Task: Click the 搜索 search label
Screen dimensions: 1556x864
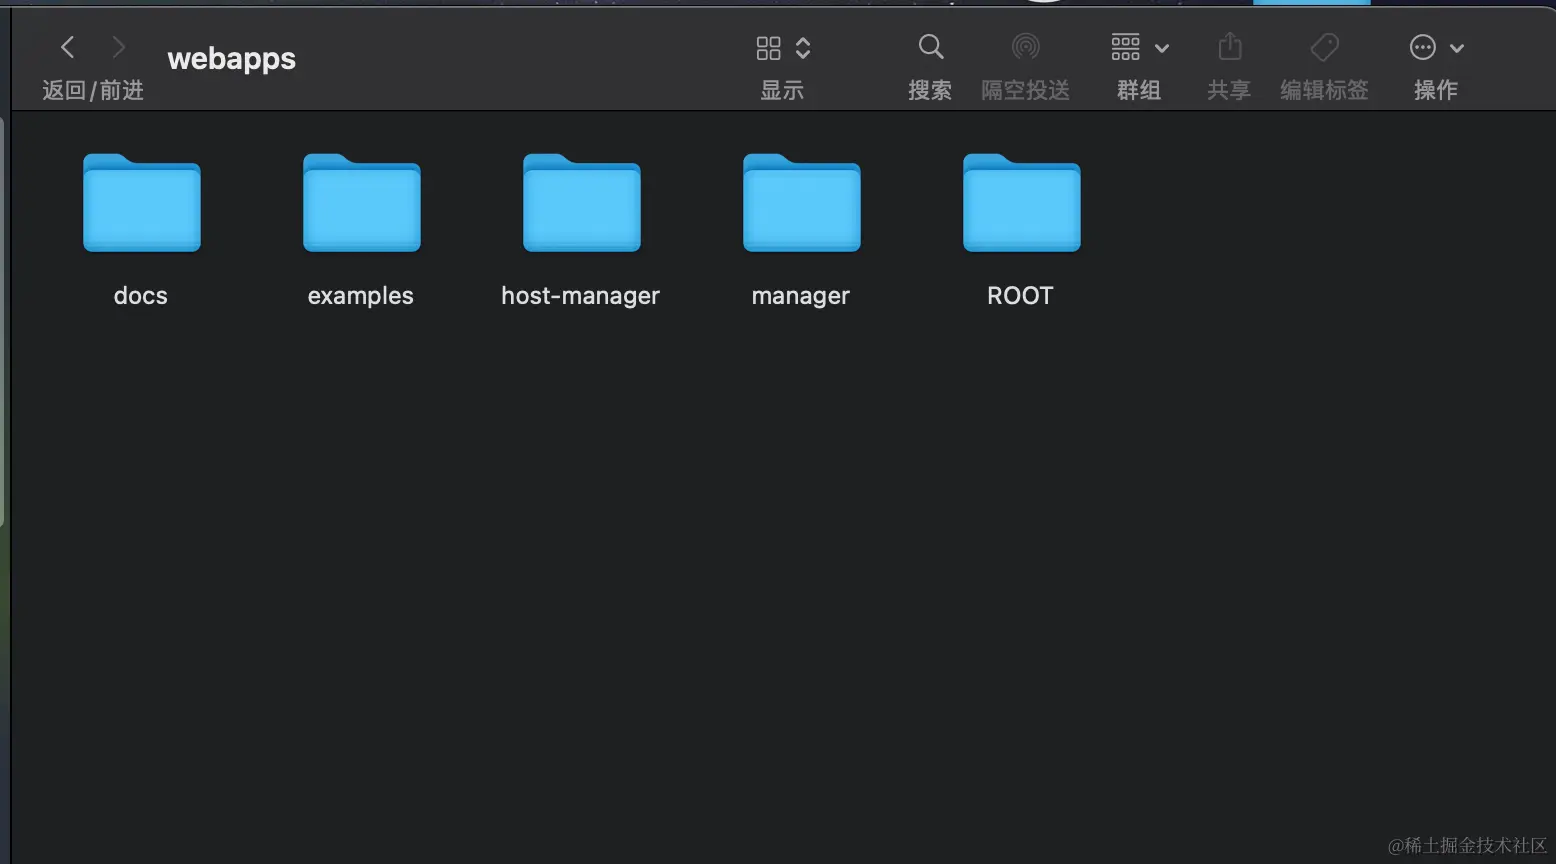Action: tap(930, 90)
